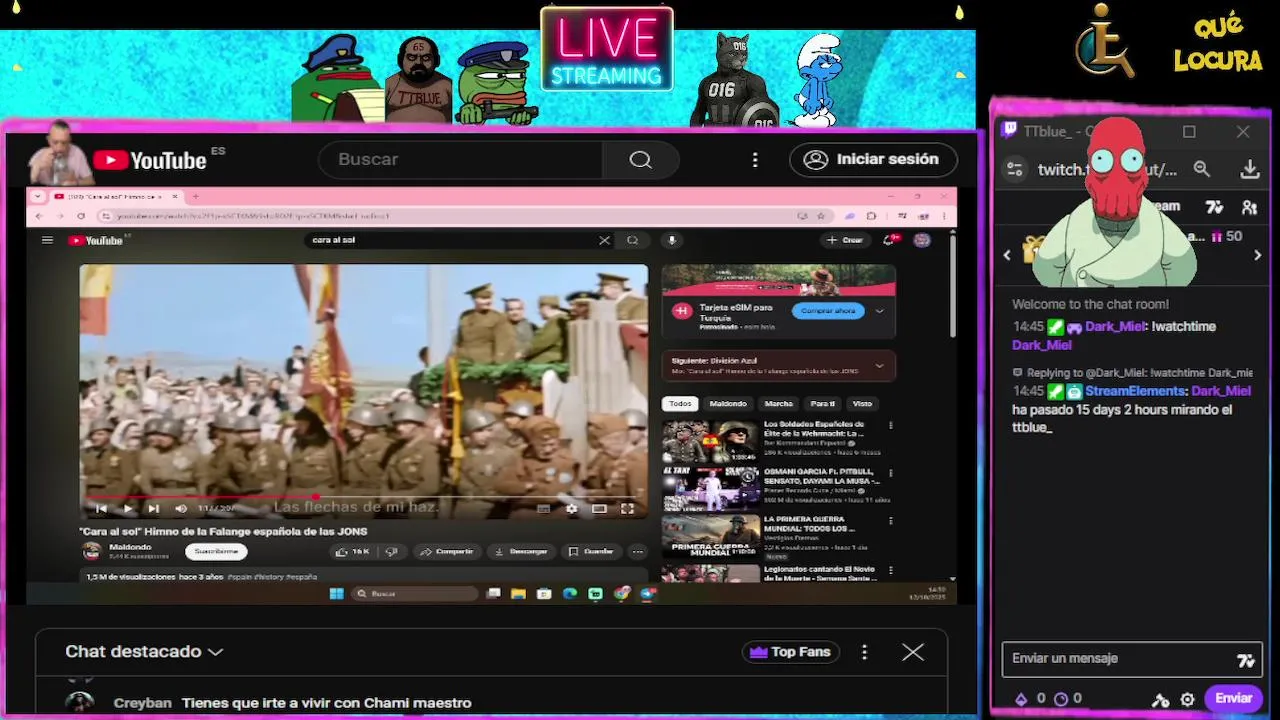Viewport: 1280px width, 720px height.
Task: Click the Twitch popout zoom magnifier icon
Action: click(1202, 170)
